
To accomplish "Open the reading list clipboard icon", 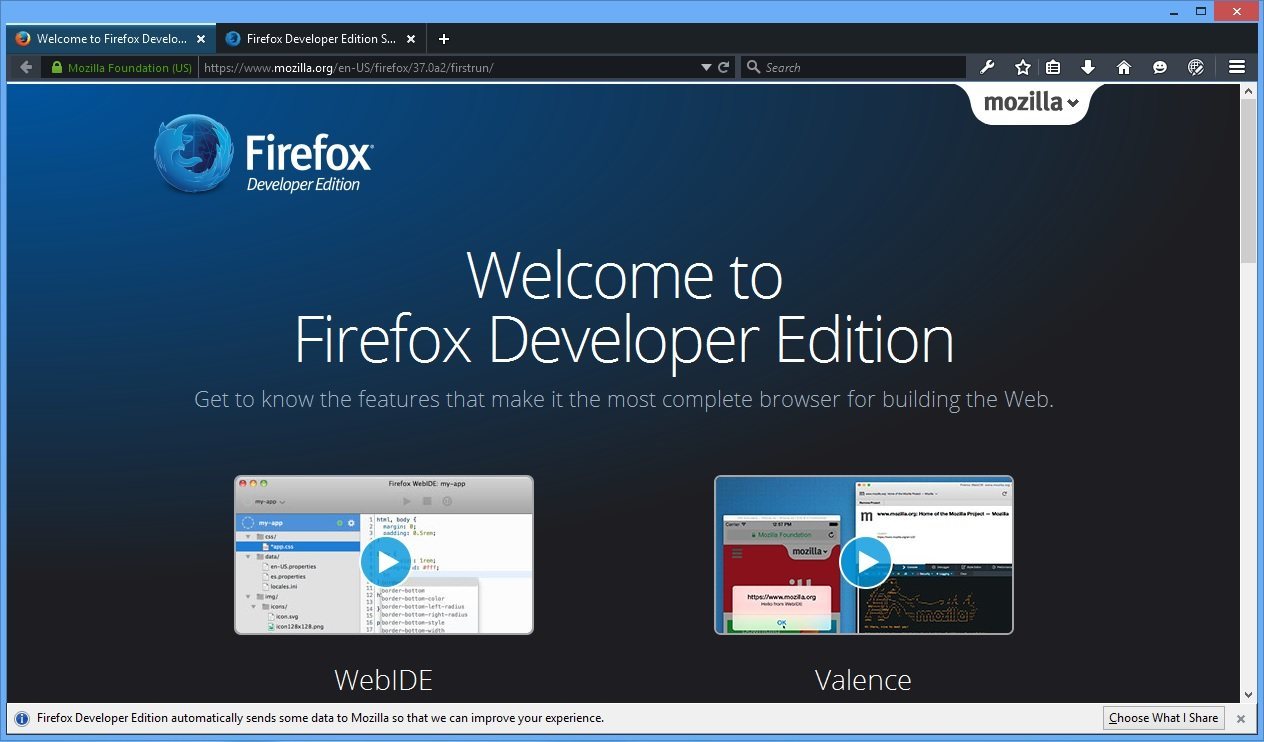I will [1052, 67].
